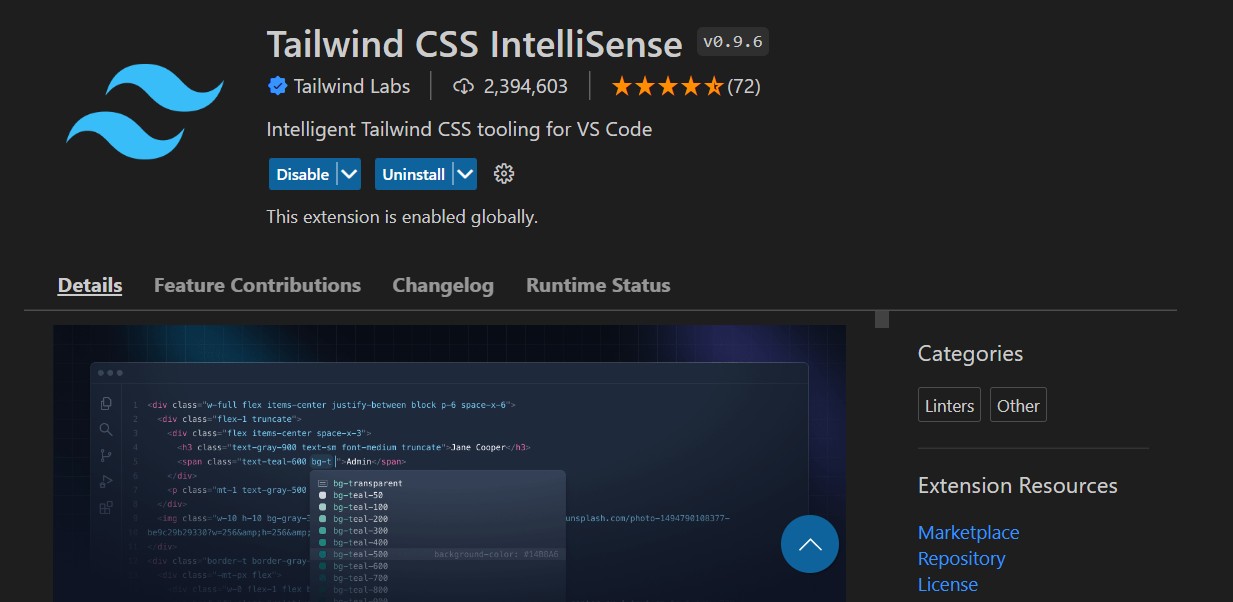Click the install count cloud icon
Image resolution: width=1233 pixels, height=602 pixels.
[462, 86]
